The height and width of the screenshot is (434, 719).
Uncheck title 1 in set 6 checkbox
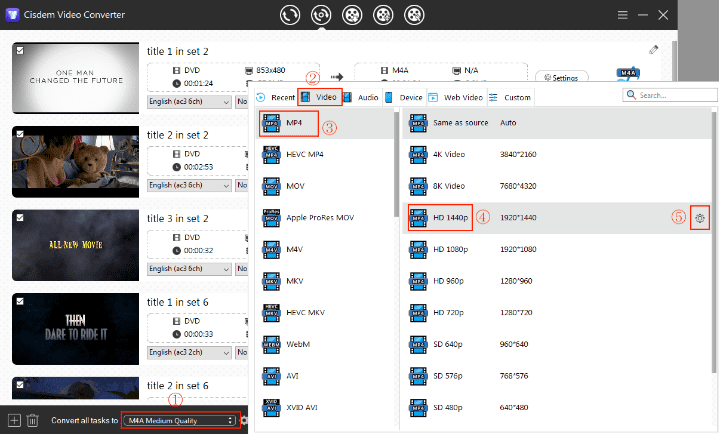click(x=20, y=301)
